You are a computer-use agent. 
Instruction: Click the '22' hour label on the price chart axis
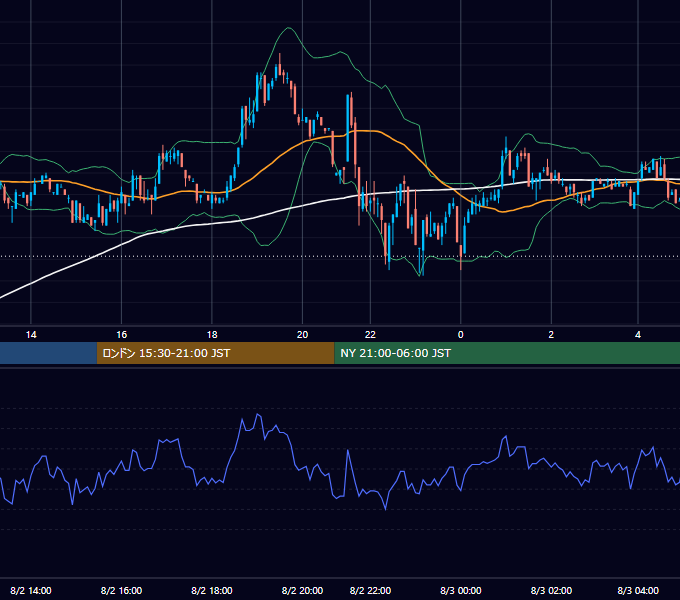(370, 335)
